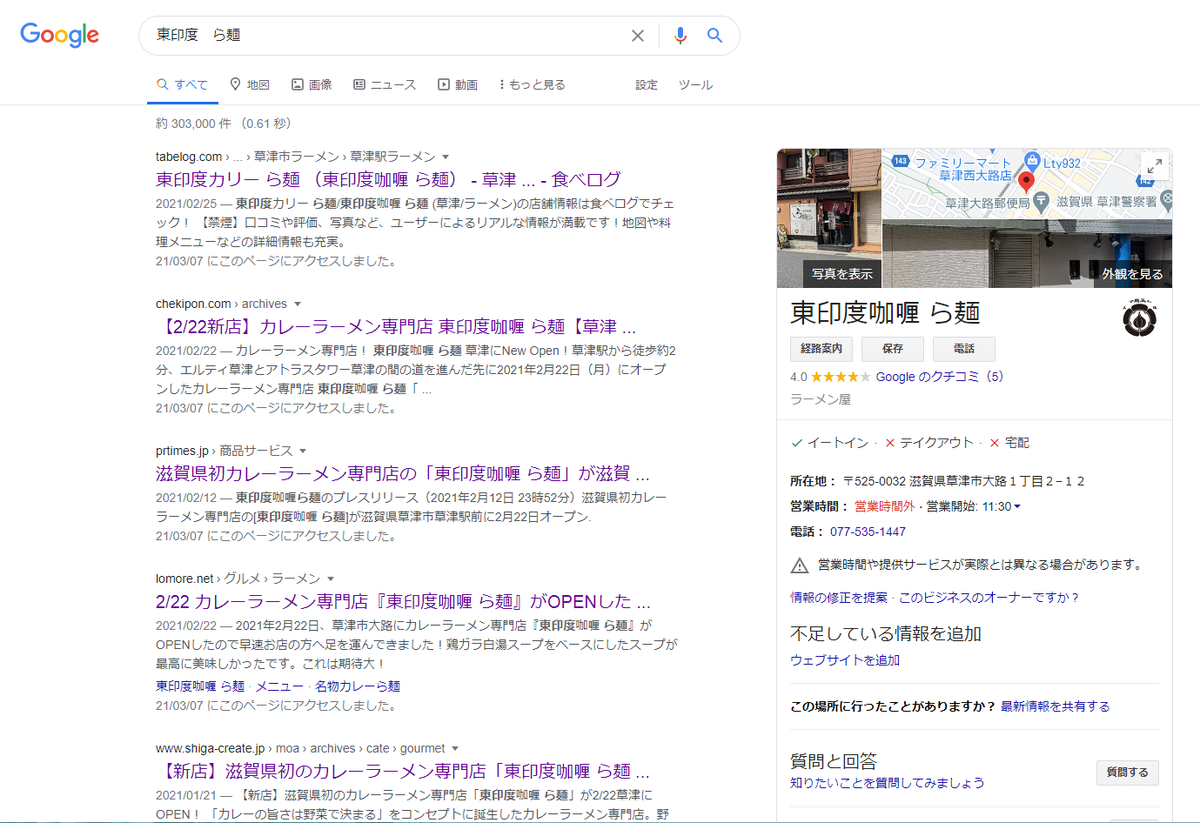Image resolution: width=1200 pixels, height=823 pixels.
Task: Click the メニュー sitelink under lomore result
Action: [279, 686]
